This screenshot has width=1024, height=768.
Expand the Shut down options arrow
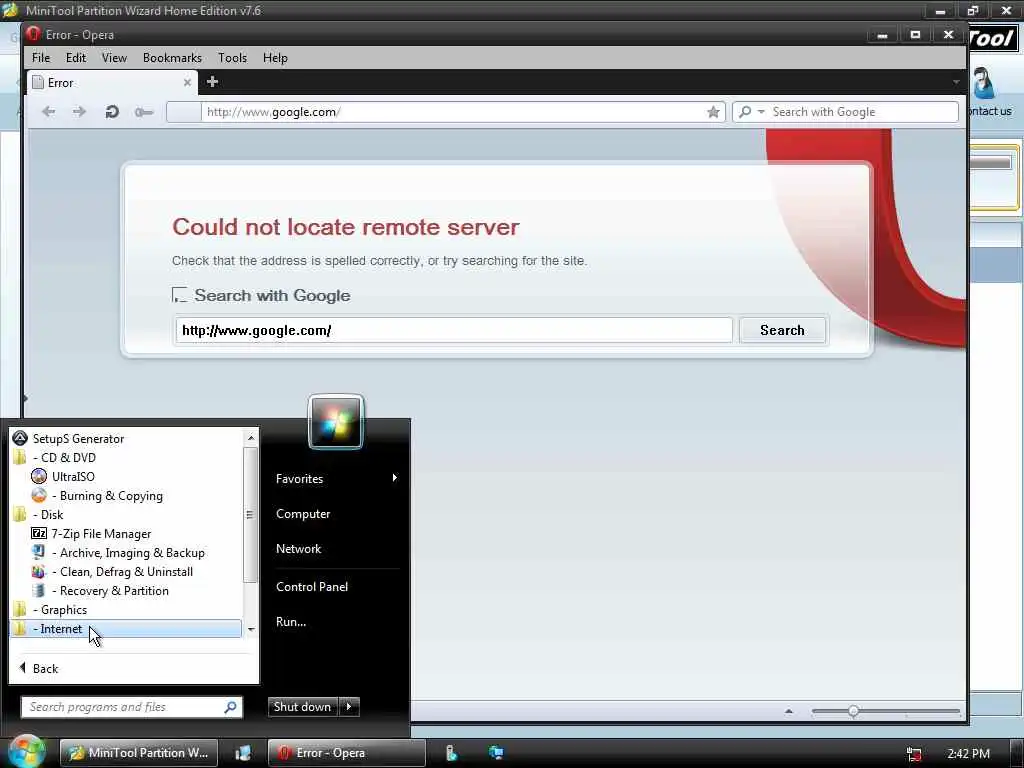pos(349,707)
